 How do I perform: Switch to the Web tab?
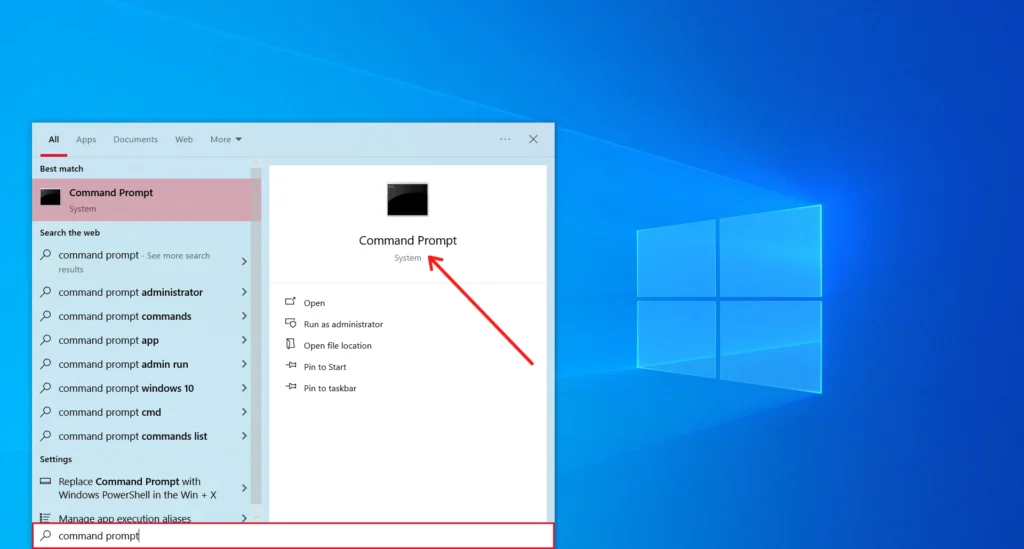click(x=184, y=140)
